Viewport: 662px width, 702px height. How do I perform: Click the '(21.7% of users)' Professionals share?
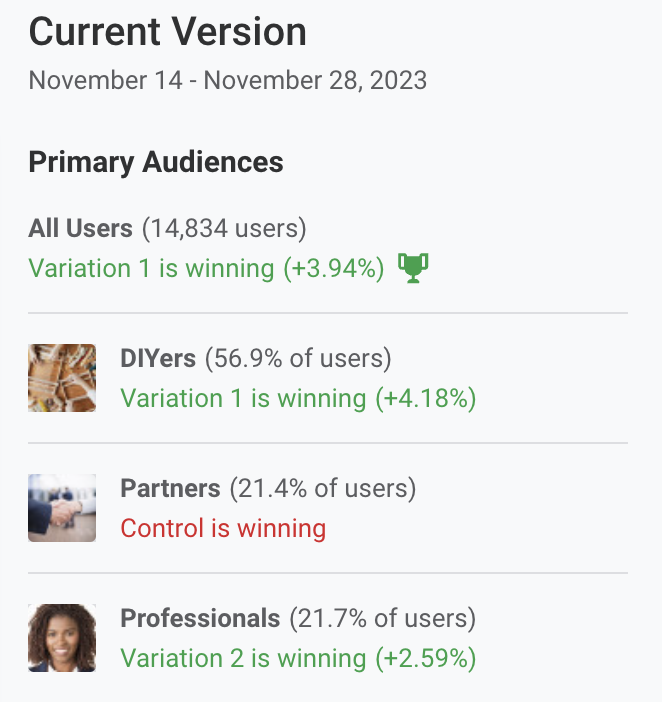383,618
